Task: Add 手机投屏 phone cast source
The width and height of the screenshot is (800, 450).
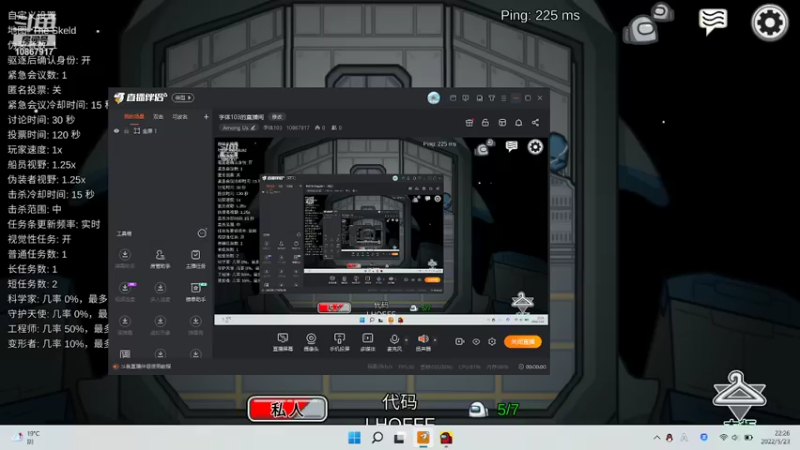Action: pyautogui.click(x=339, y=342)
